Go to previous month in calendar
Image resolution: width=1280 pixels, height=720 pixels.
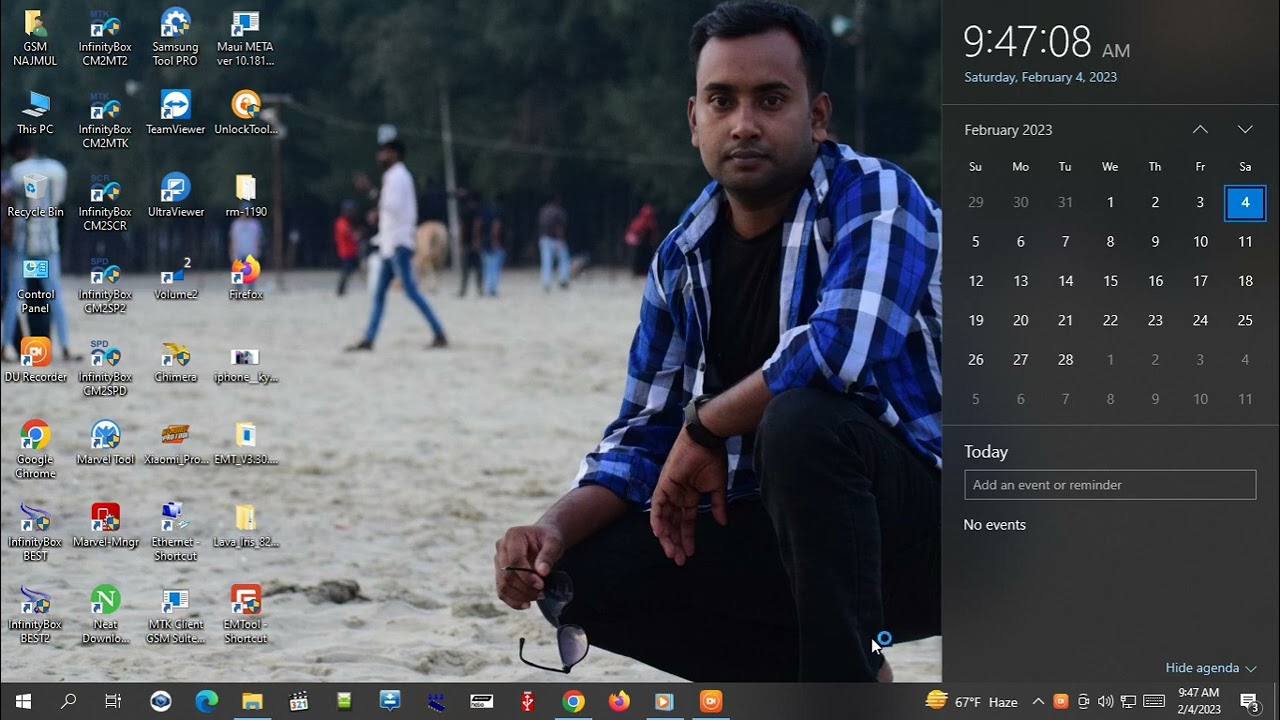[x=1200, y=129]
